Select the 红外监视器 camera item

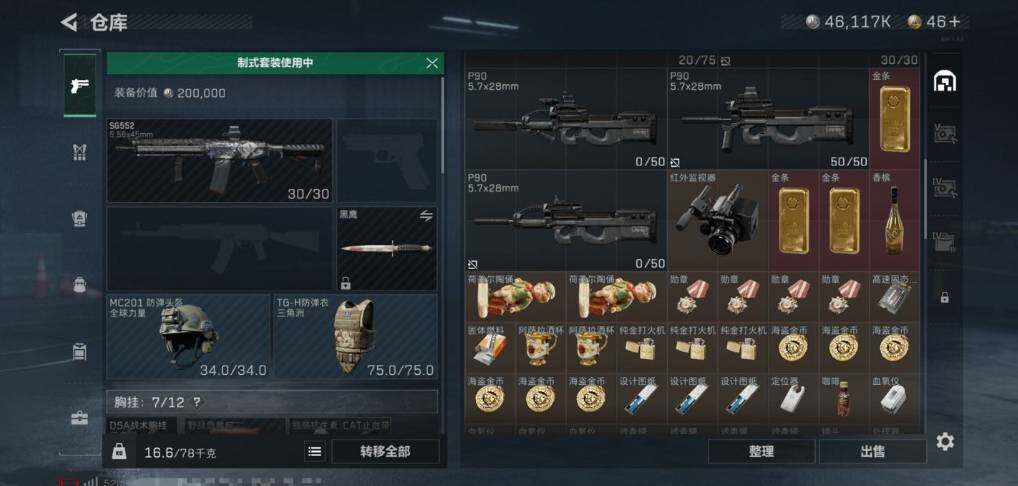[717, 221]
